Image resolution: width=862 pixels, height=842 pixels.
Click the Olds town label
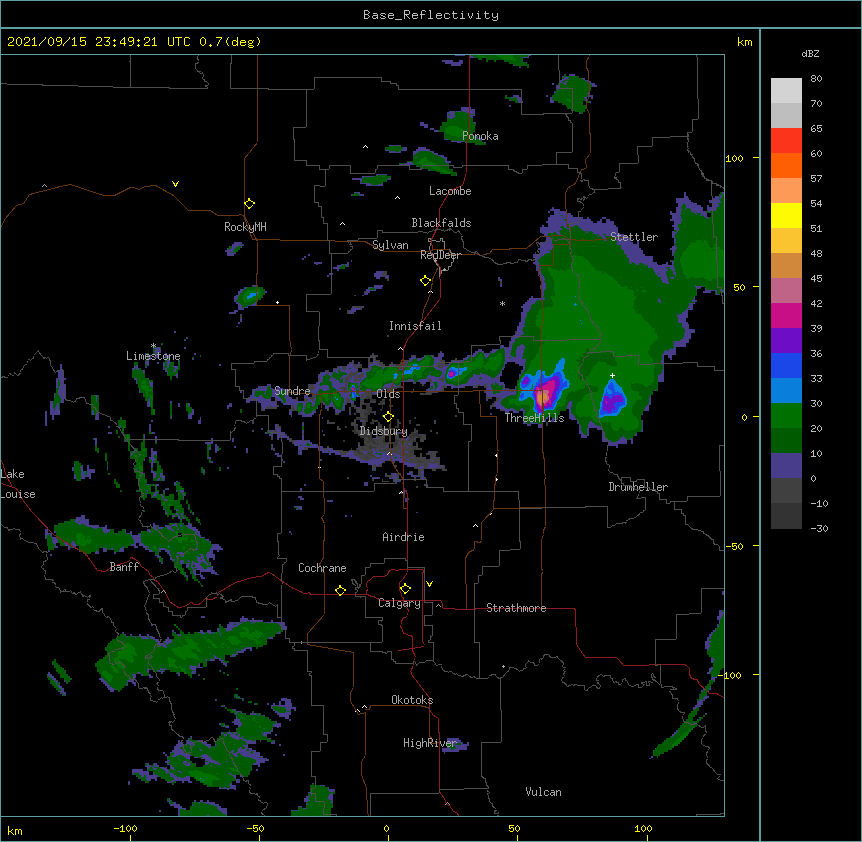388,394
